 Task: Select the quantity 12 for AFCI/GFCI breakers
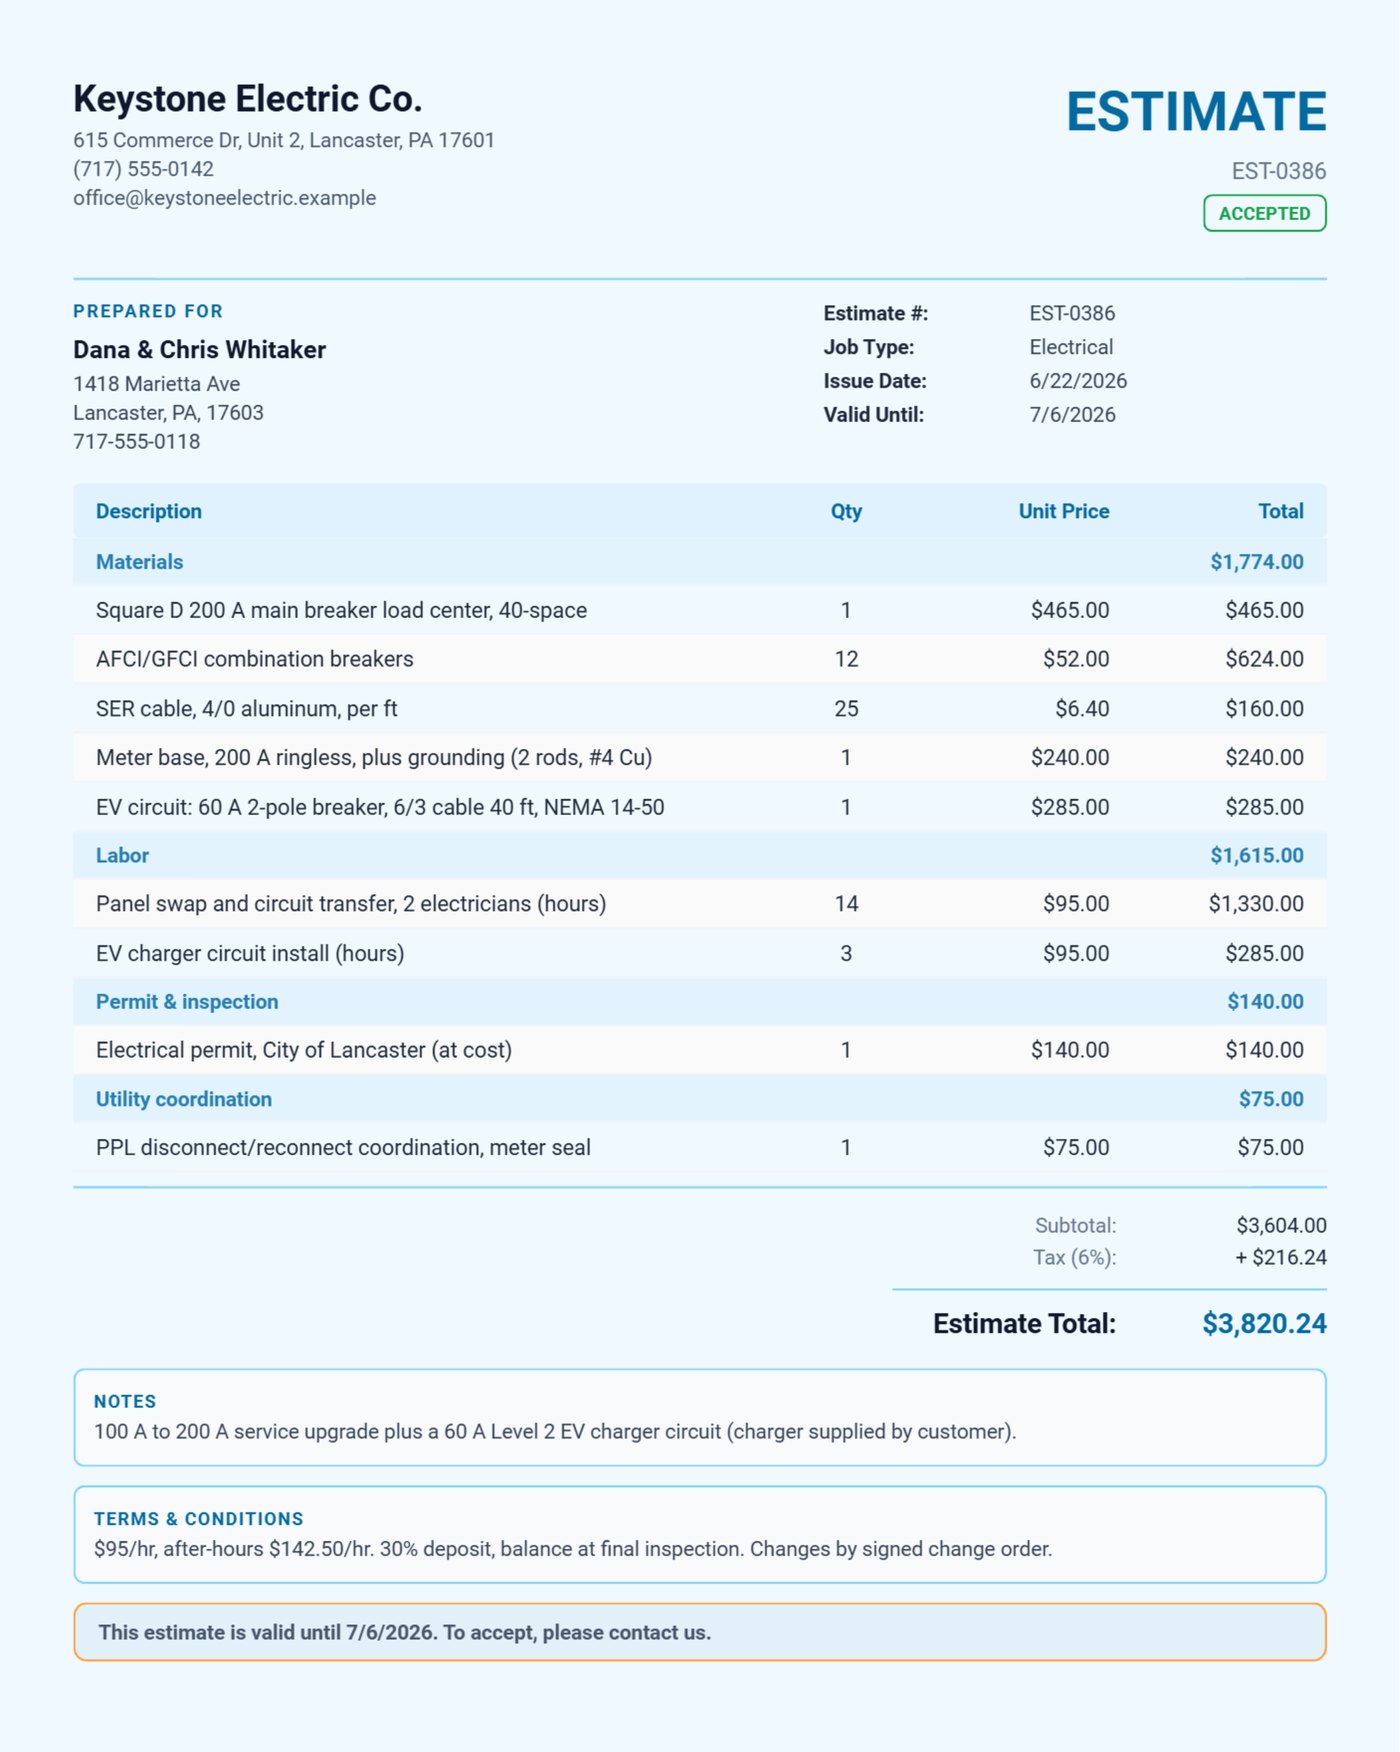click(x=846, y=659)
